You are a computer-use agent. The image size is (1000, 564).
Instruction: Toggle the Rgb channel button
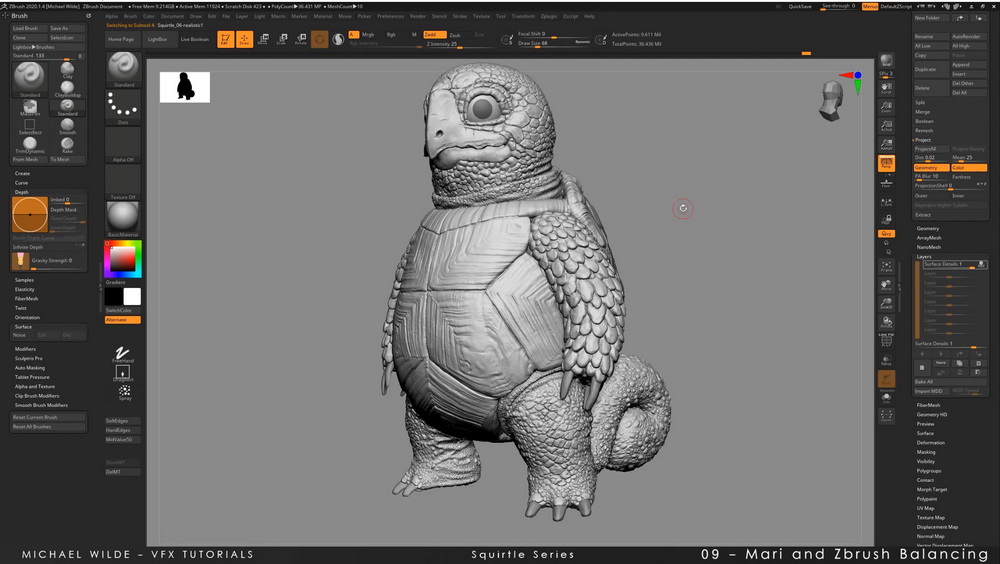391,34
